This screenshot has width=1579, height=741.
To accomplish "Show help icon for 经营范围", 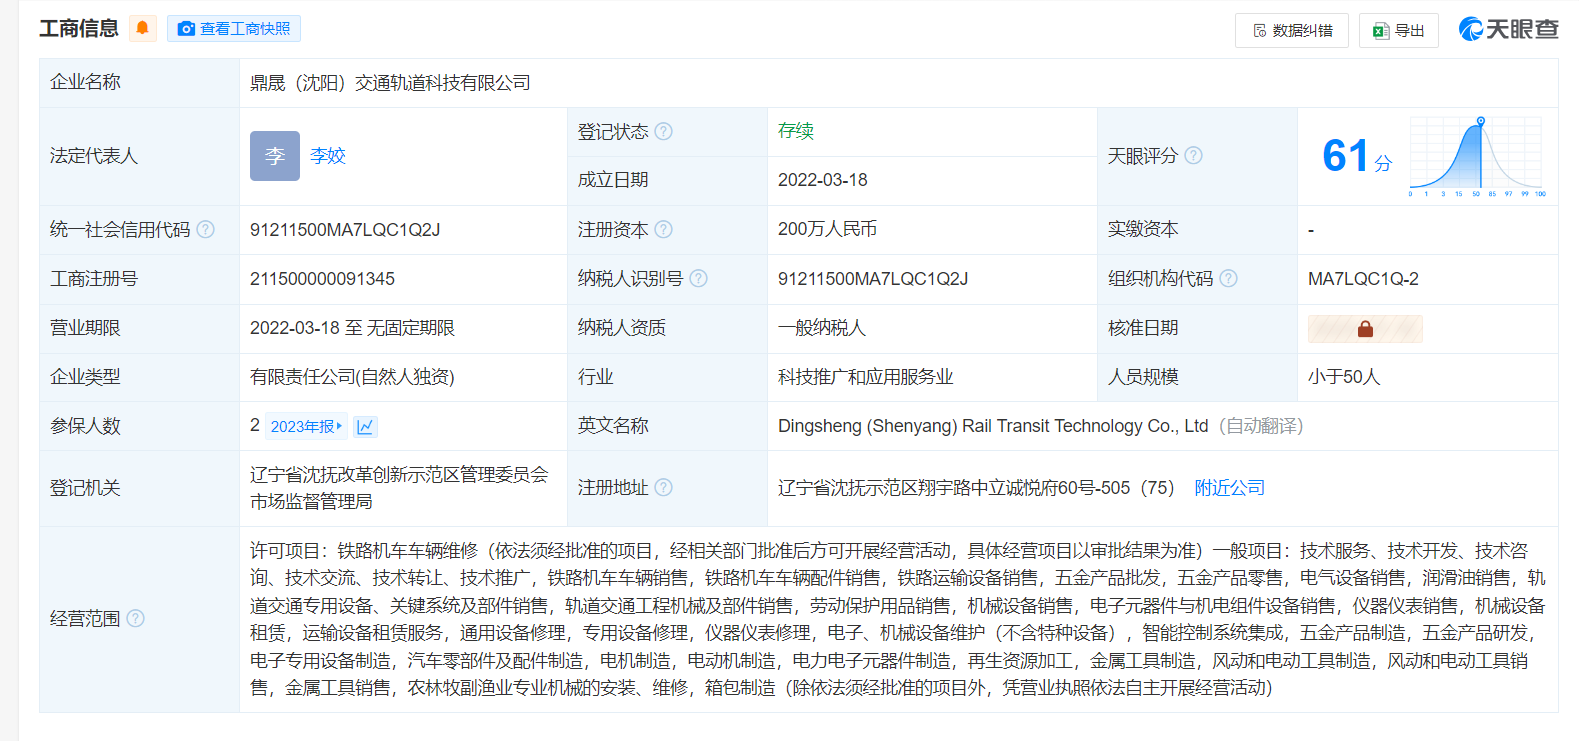I will (136, 619).
